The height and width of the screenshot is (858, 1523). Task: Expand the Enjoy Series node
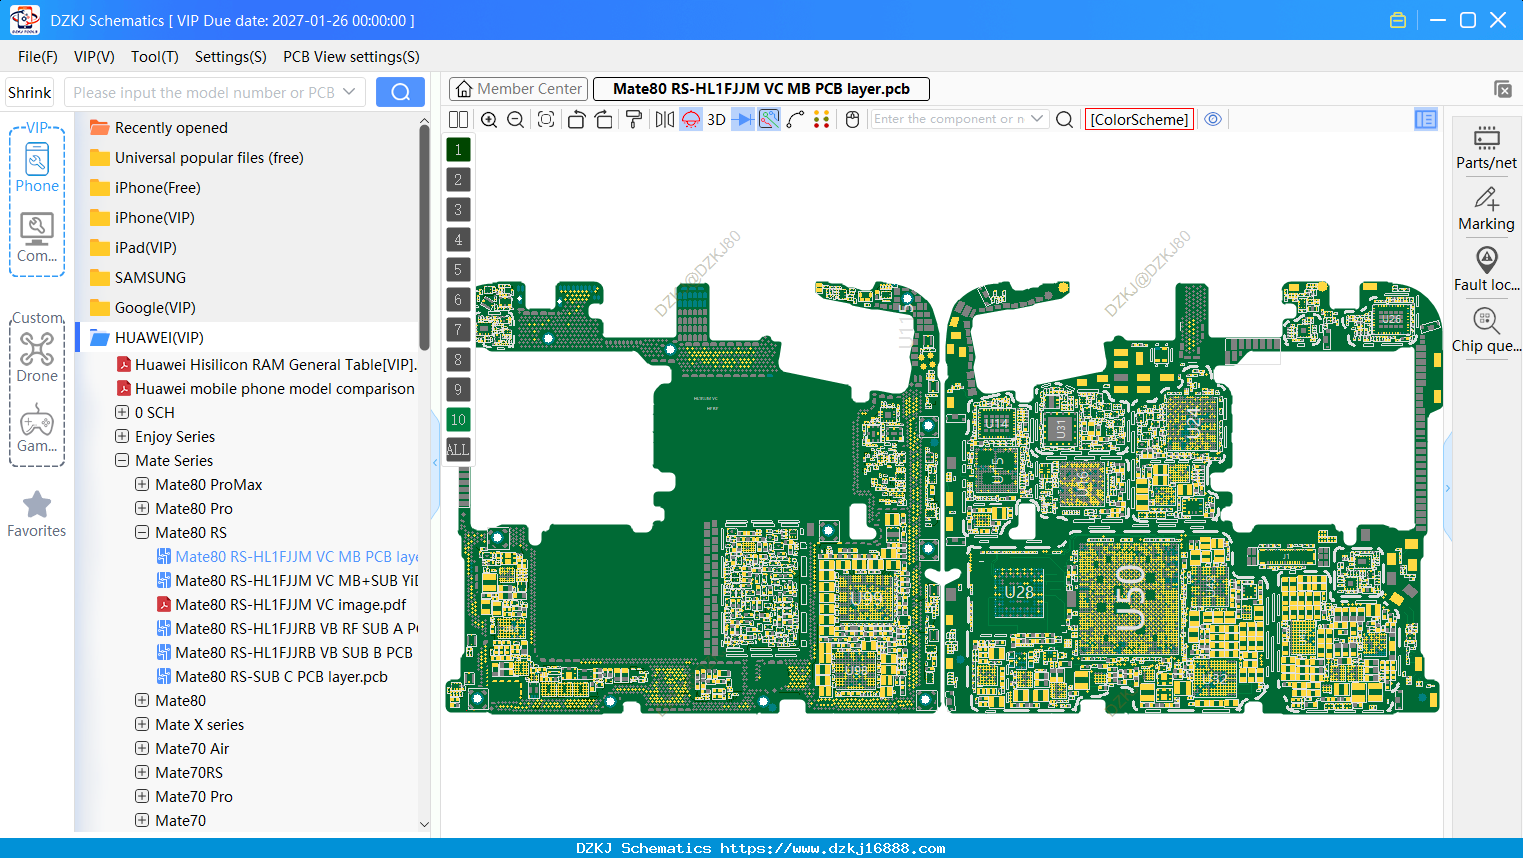(122, 436)
